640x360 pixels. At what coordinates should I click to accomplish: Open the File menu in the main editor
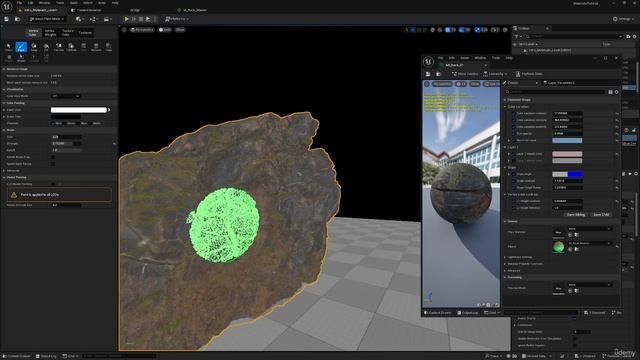click(x=19, y=3)
